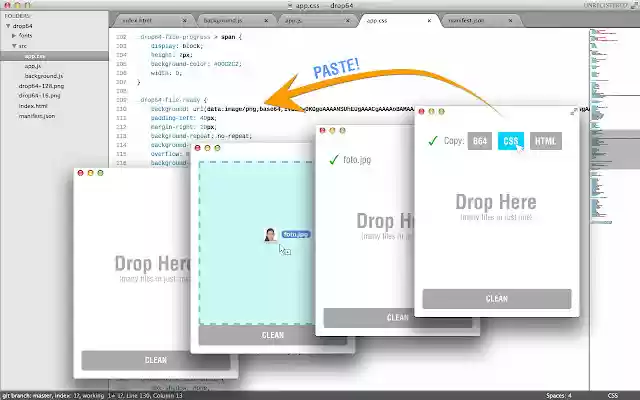Click the foto.jpg file name in drop64 window

pos(357,160)
